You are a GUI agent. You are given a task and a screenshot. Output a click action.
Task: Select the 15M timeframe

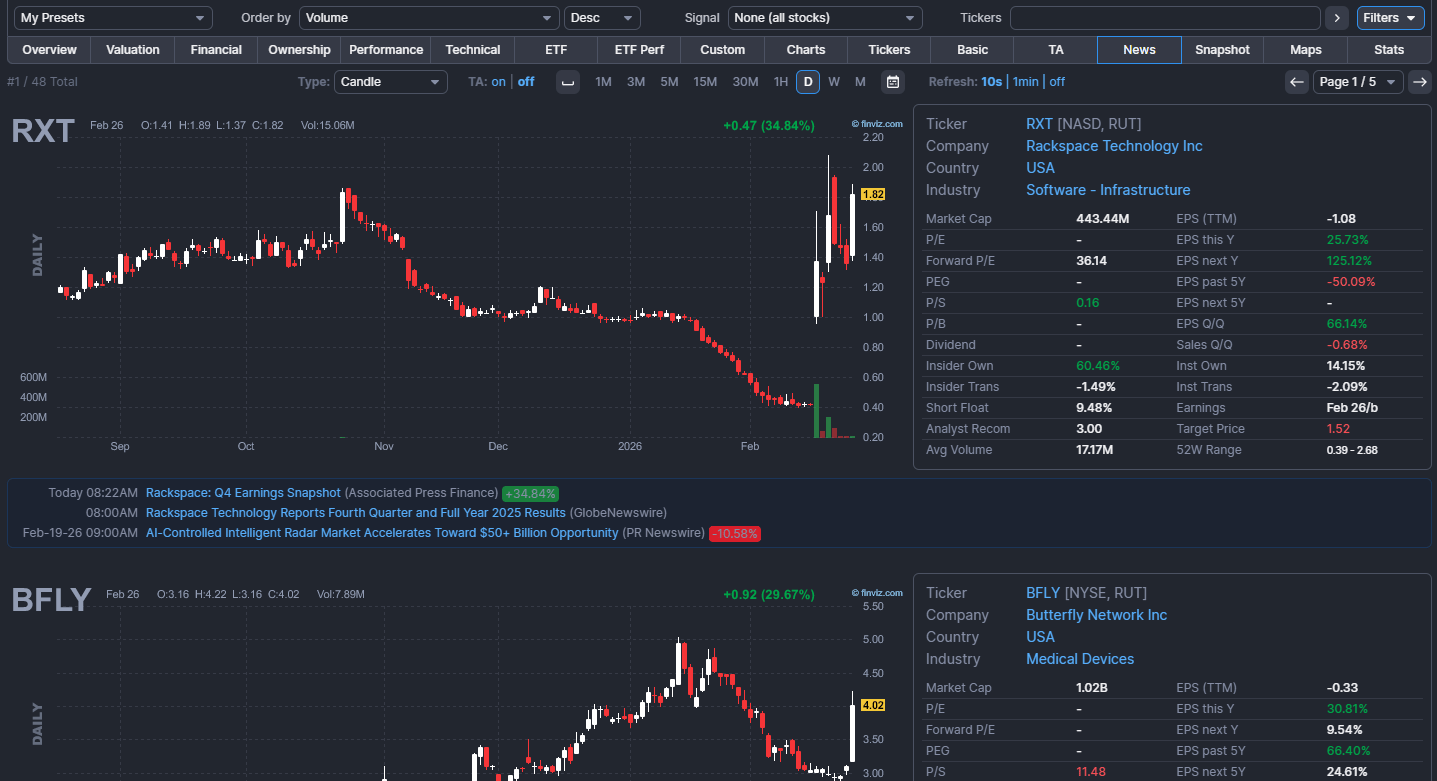point(705,82)
